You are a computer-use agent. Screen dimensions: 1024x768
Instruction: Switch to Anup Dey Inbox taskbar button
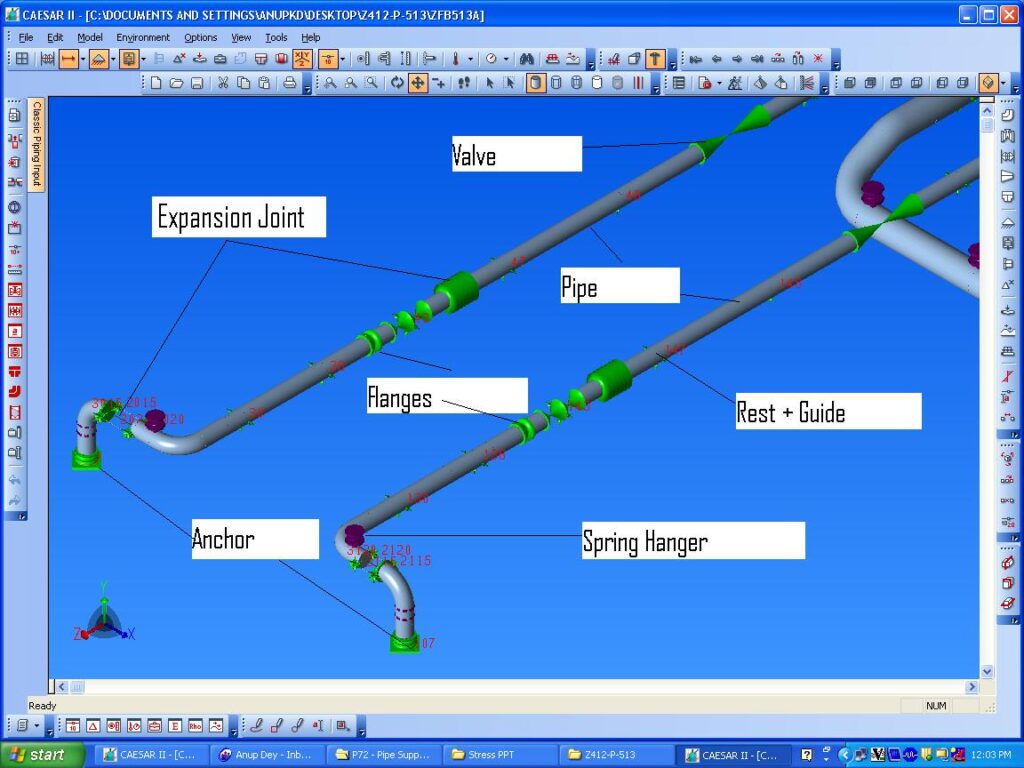click(267, 755)
